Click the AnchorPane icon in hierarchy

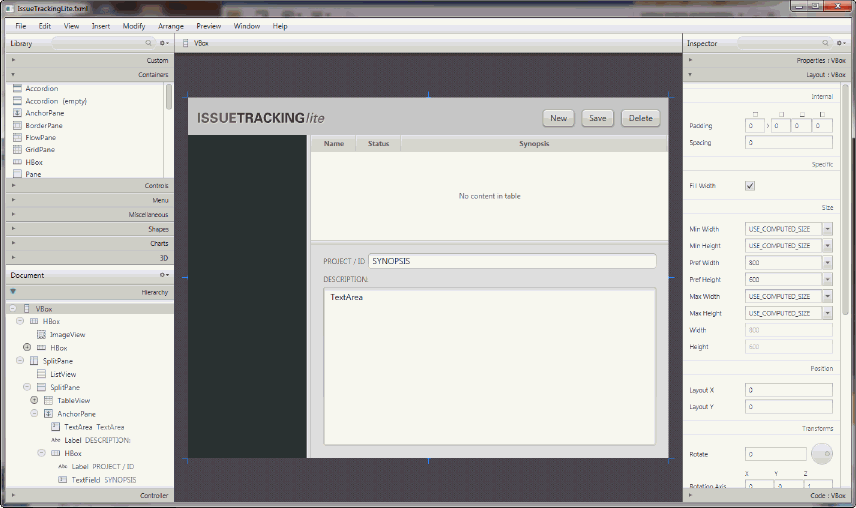(49, 414)
